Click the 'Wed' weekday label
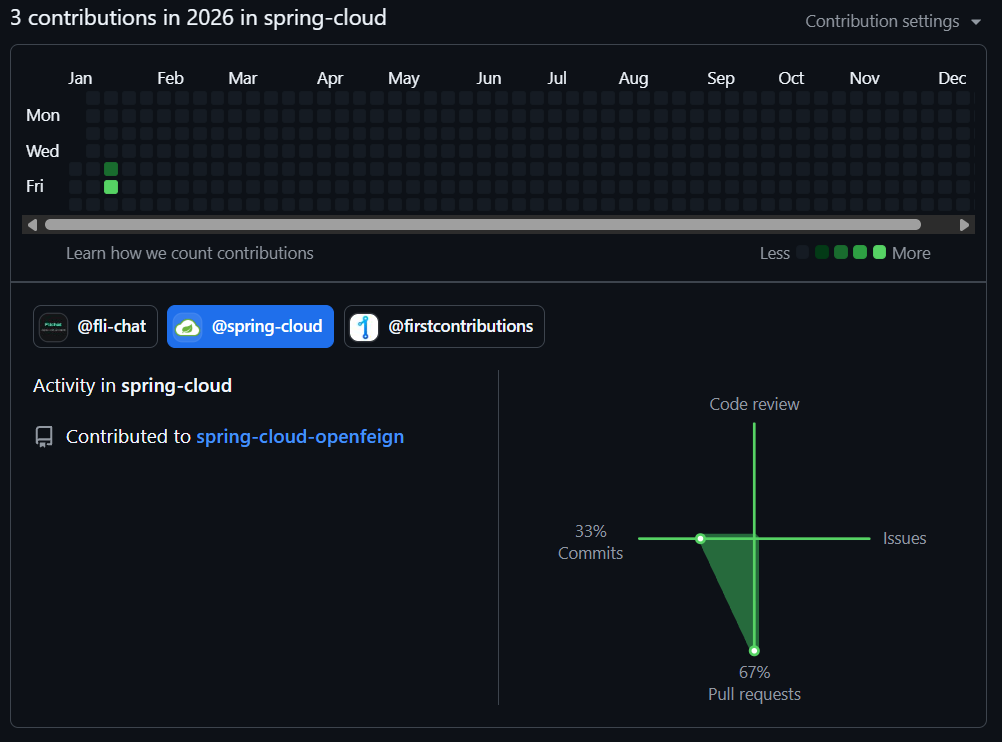The image size is (1002, 742). pos(42,151)
